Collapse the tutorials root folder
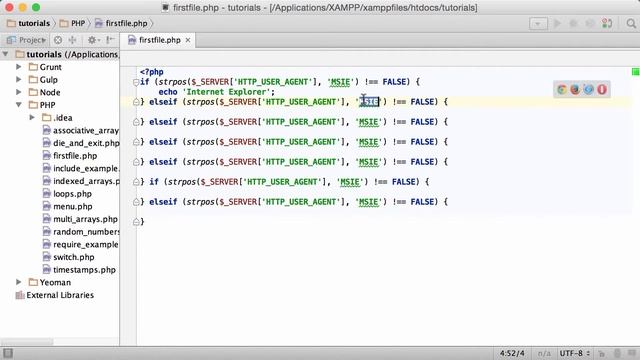 [x=5, y=54]
